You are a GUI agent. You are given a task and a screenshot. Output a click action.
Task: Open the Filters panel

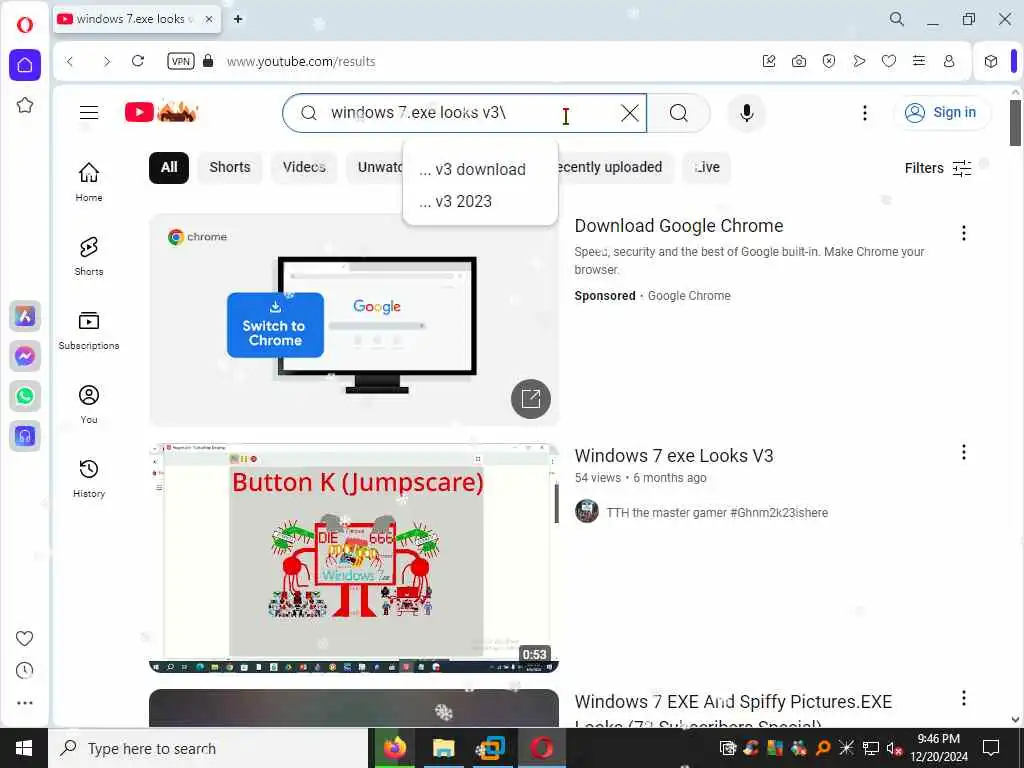point(938,168)
